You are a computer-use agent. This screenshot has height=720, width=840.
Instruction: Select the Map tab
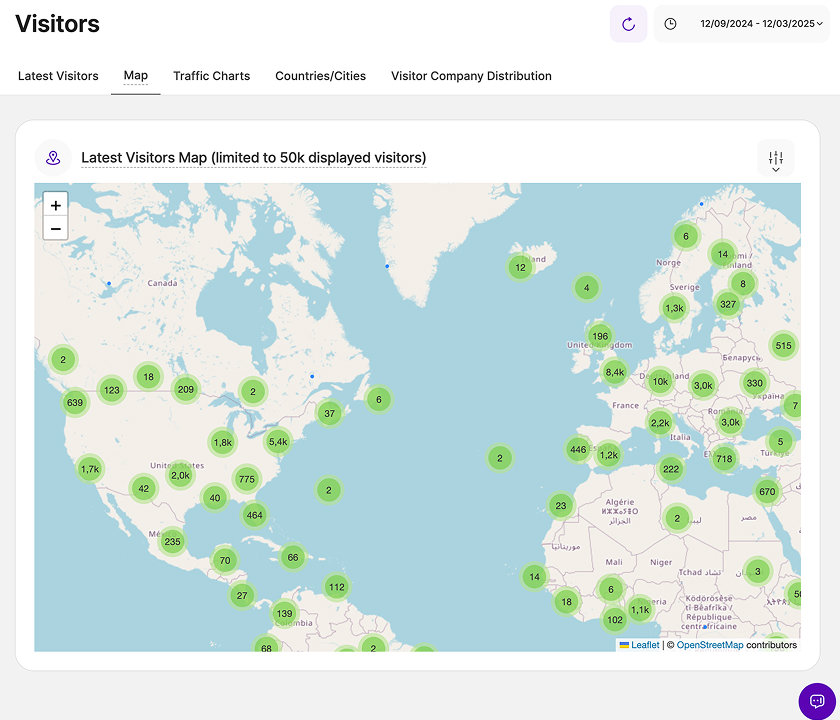tap(135, 76)
